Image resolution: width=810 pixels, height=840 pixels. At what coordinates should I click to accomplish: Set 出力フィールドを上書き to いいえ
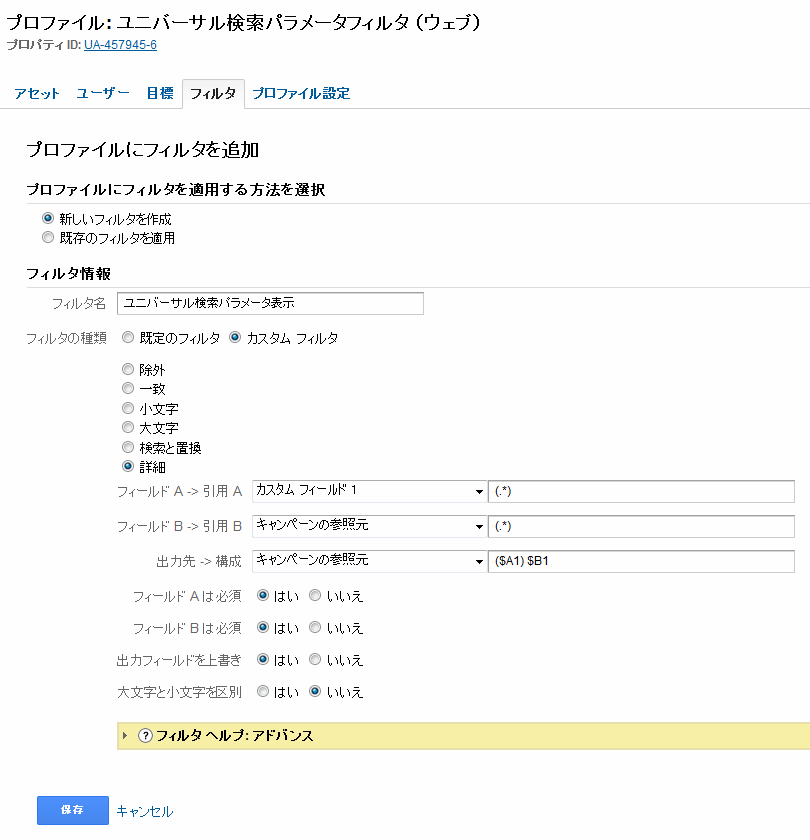pyautogui.click(x=315, y=660)
